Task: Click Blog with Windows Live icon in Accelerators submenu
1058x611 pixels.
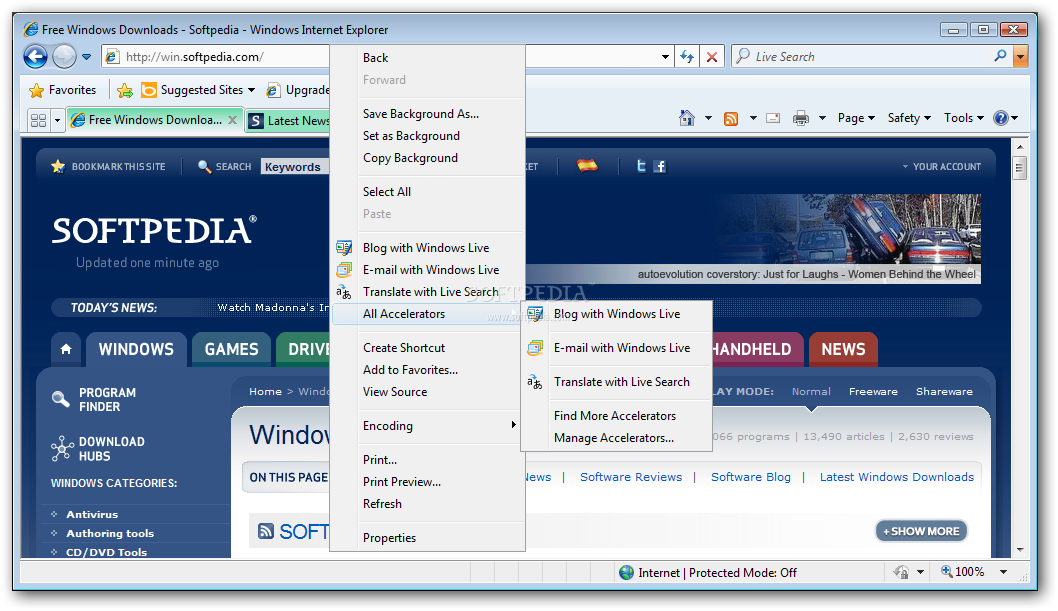Action: [535, 314]
